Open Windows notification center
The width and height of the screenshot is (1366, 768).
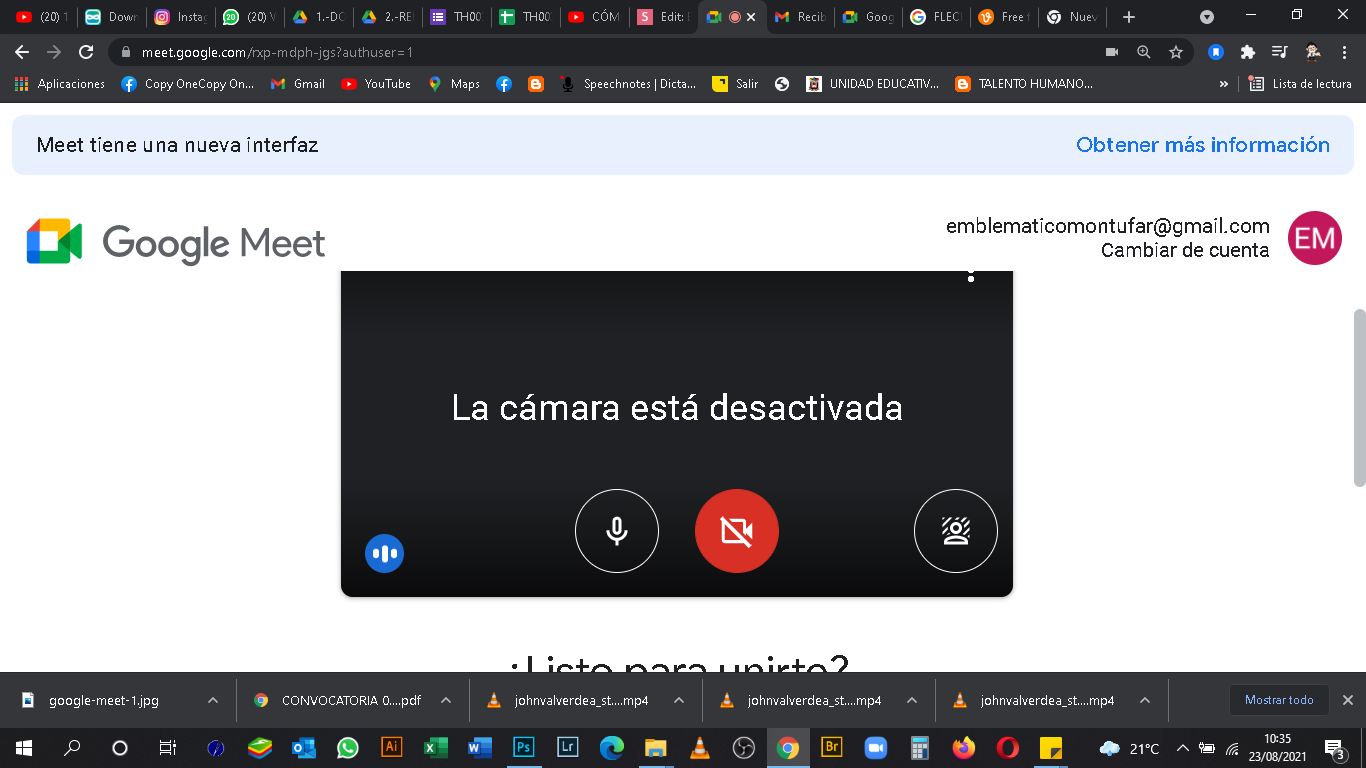pyautogui.click(x=1334, y=748)
